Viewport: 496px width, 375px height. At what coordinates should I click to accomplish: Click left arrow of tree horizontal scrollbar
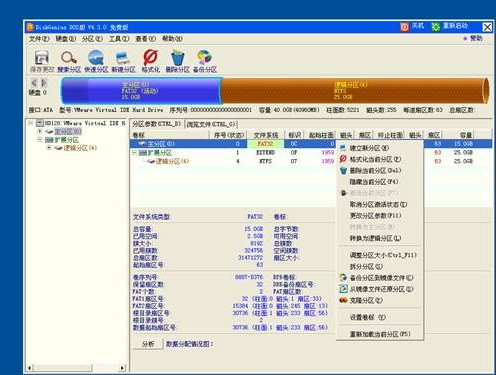[30, 368]
